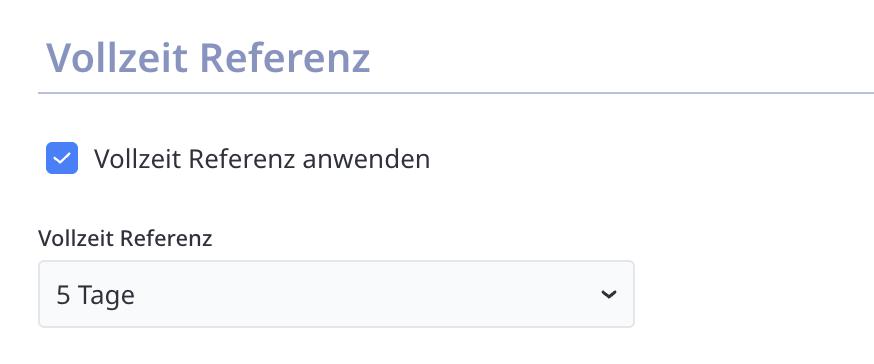
Task: Click the word 'Vollzeit' in the checkbox label
Action: pyautogui.click(x=137, y=159)
